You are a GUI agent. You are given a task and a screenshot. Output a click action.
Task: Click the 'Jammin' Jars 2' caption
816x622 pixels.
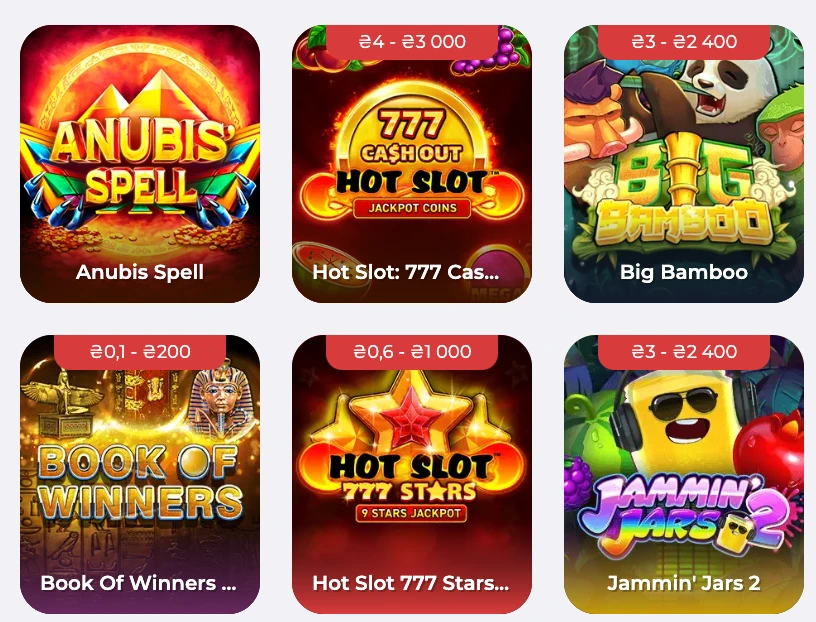pyautogui.click(x=684, y=583)
